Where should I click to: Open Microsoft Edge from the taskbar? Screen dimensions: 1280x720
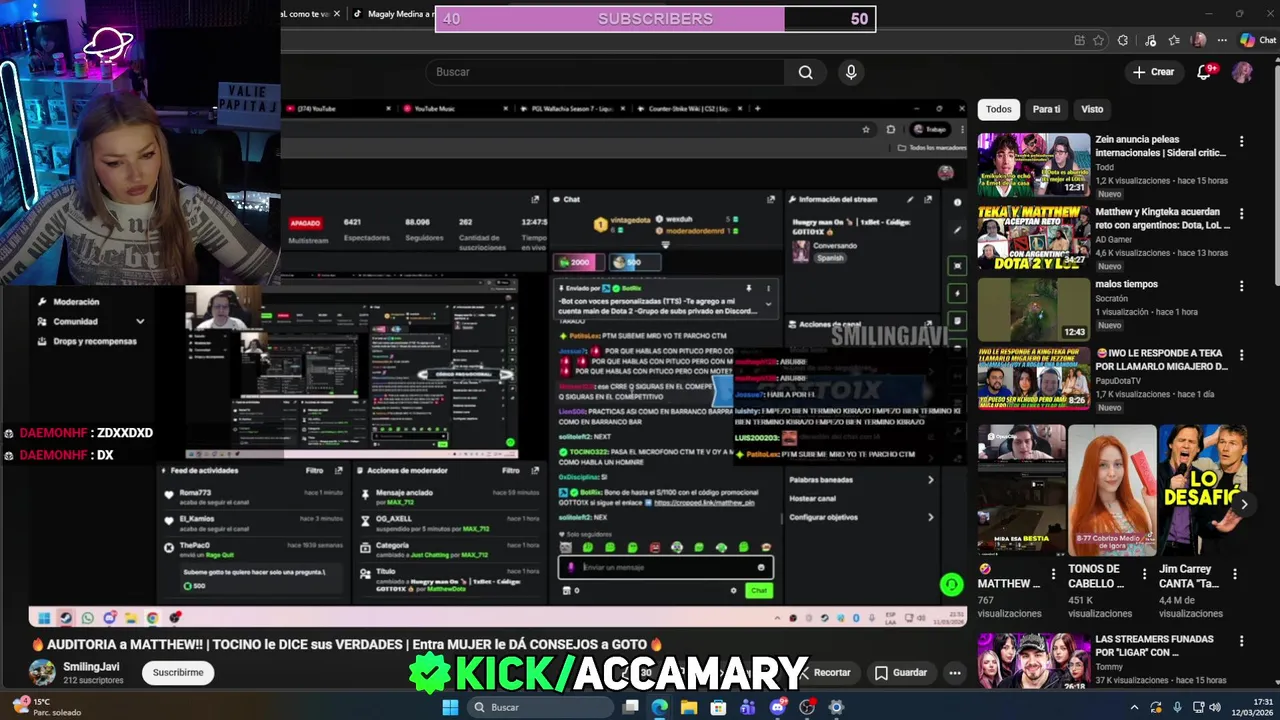click(x=659, y=707)
